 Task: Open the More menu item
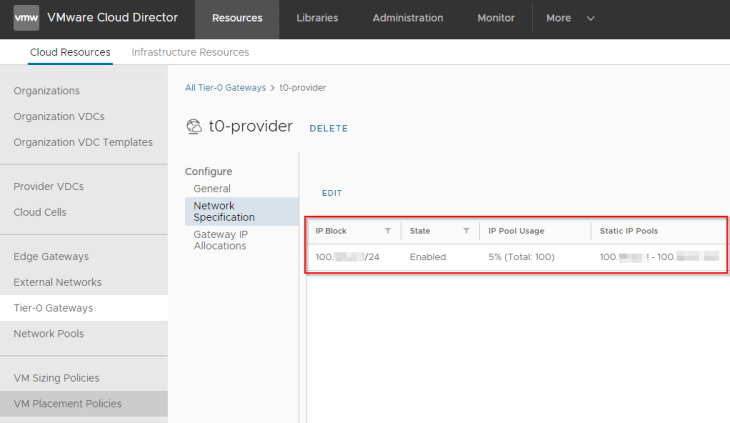tap(558, 18)
